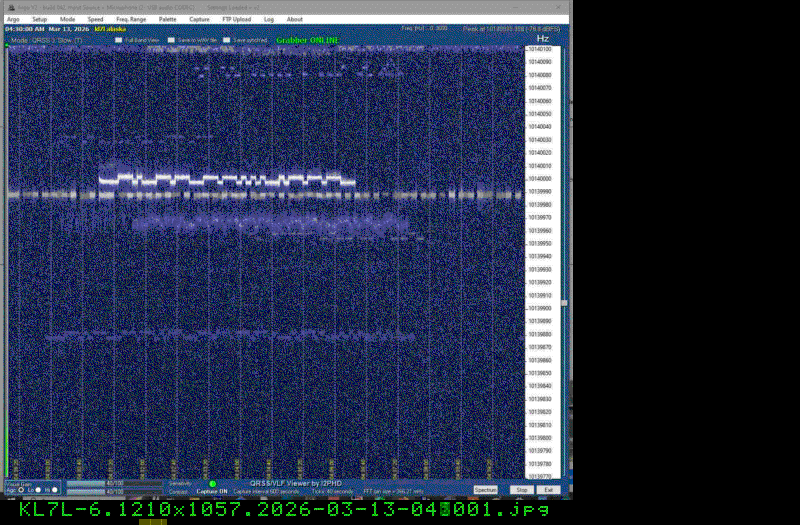Open the Capture menu

point(198,19)
